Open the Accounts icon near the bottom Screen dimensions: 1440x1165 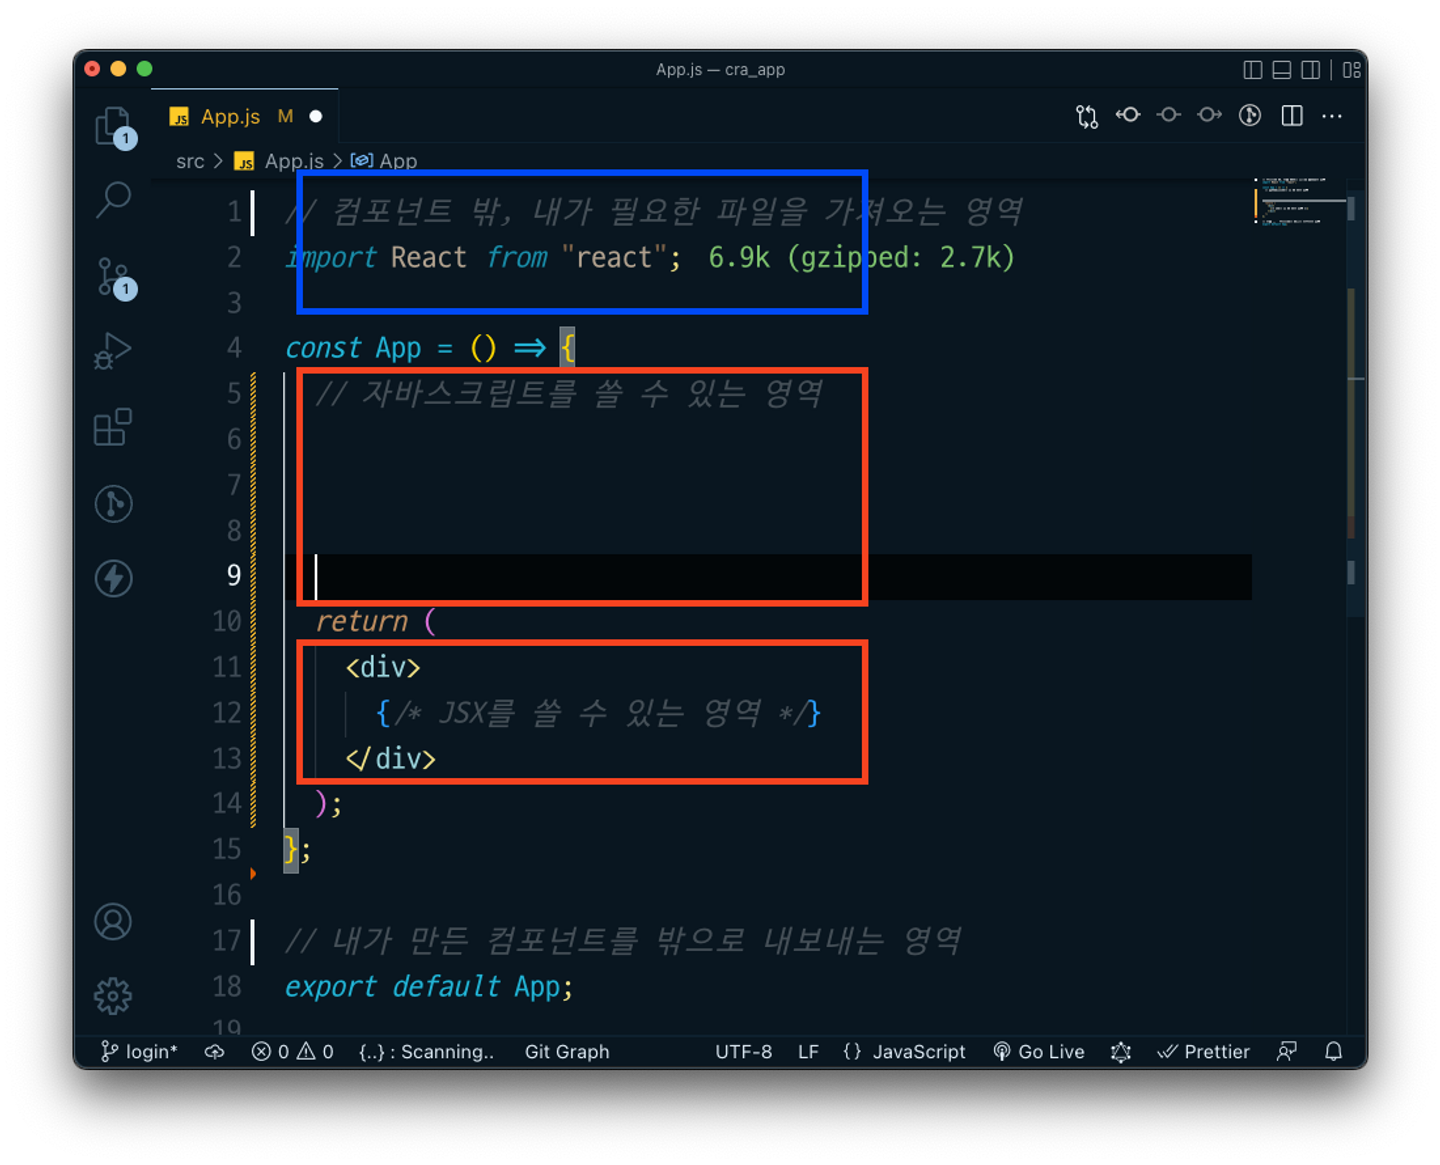(x=113, y=922)
